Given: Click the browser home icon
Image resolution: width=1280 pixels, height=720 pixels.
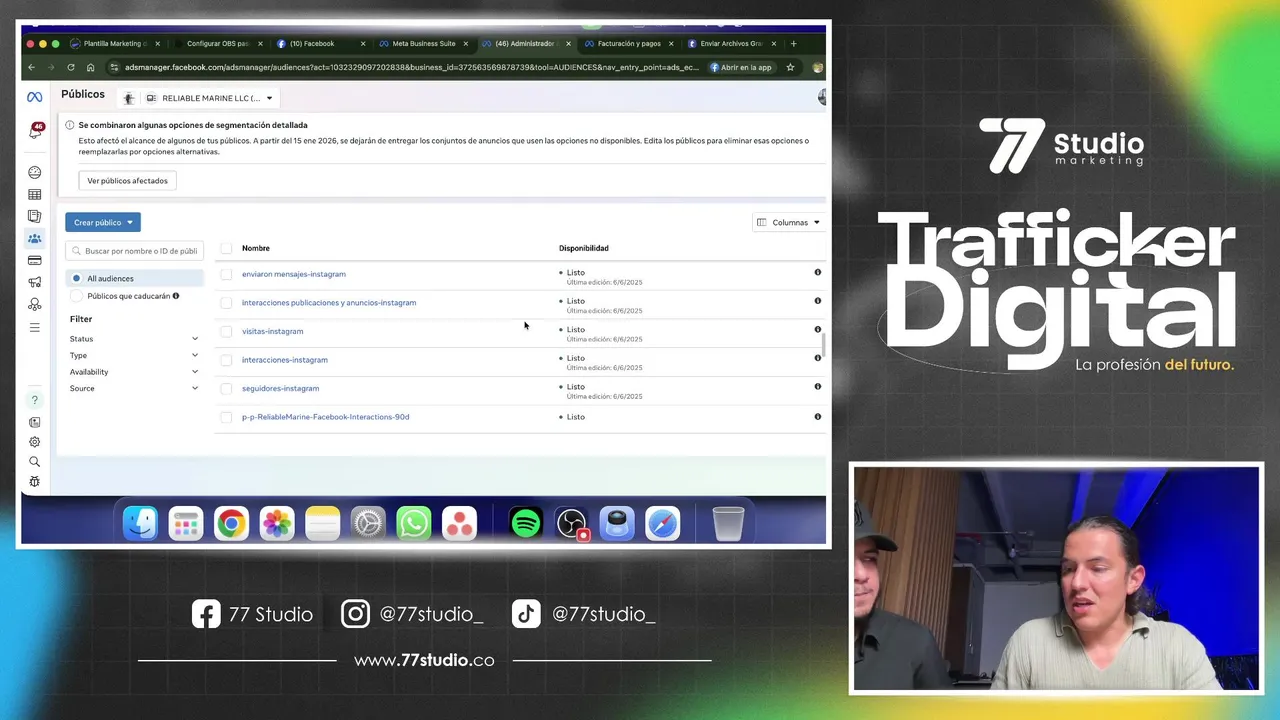Looking at the screenshot, I should [x=90, y=67].
